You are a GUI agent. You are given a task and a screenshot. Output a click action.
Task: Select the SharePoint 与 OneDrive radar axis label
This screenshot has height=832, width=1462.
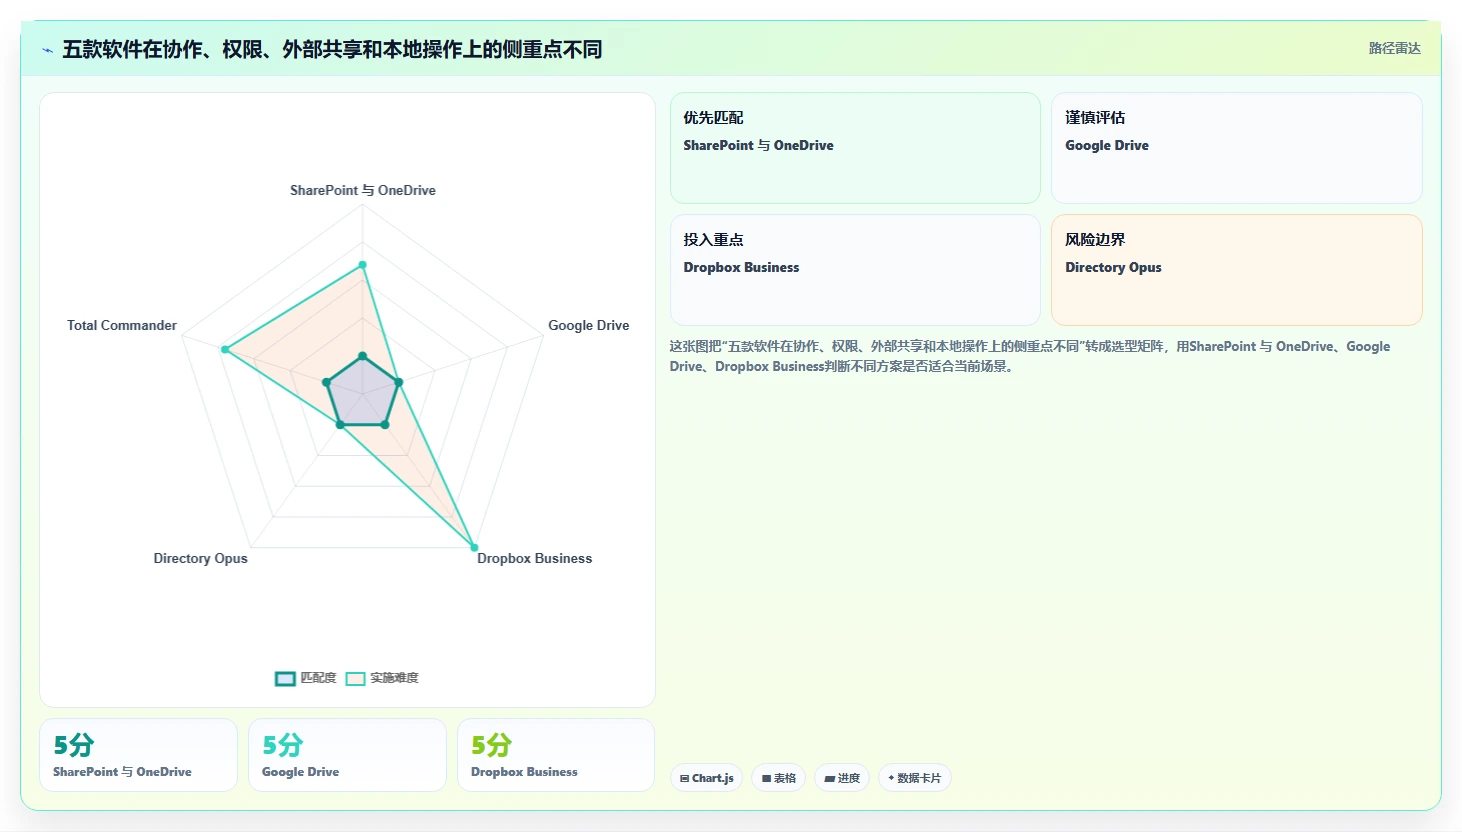[x=363, y=190]
